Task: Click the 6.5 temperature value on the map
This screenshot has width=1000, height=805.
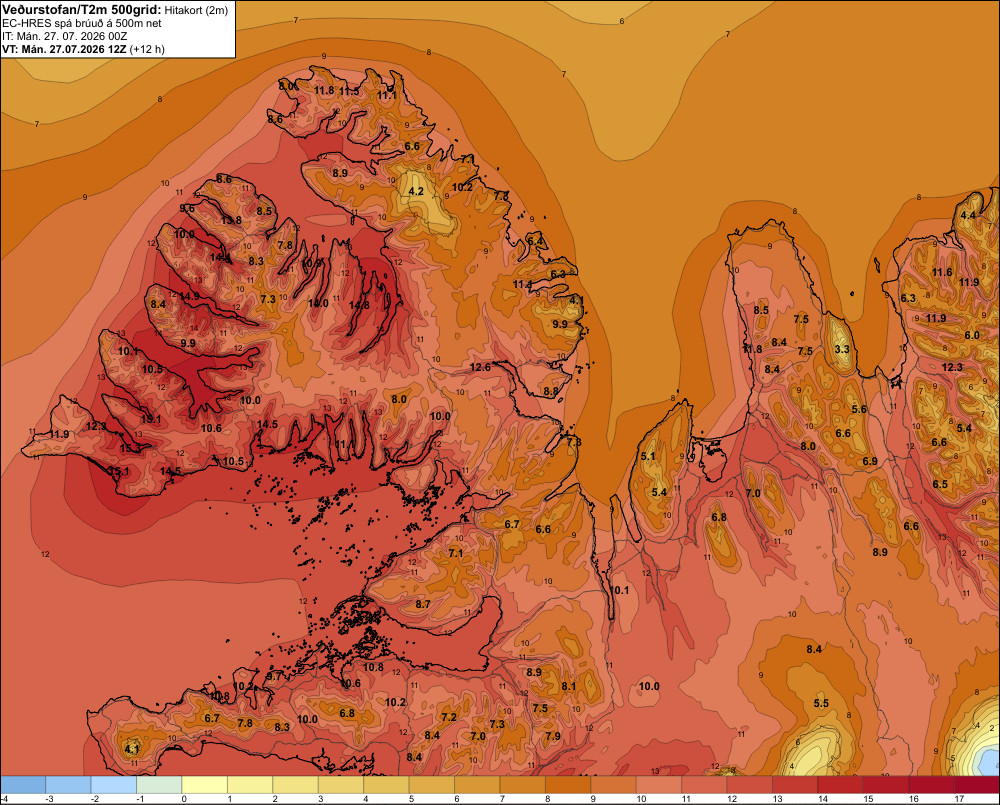Action: click(940, 484)
